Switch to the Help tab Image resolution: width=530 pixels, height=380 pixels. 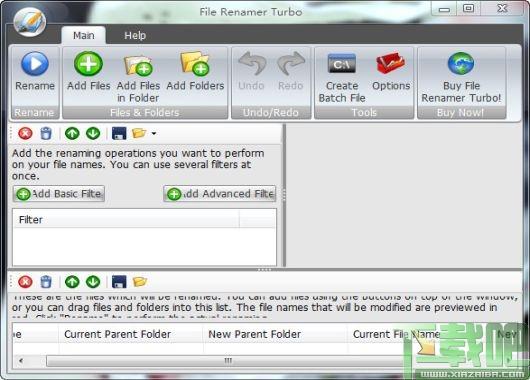point(135,35)
